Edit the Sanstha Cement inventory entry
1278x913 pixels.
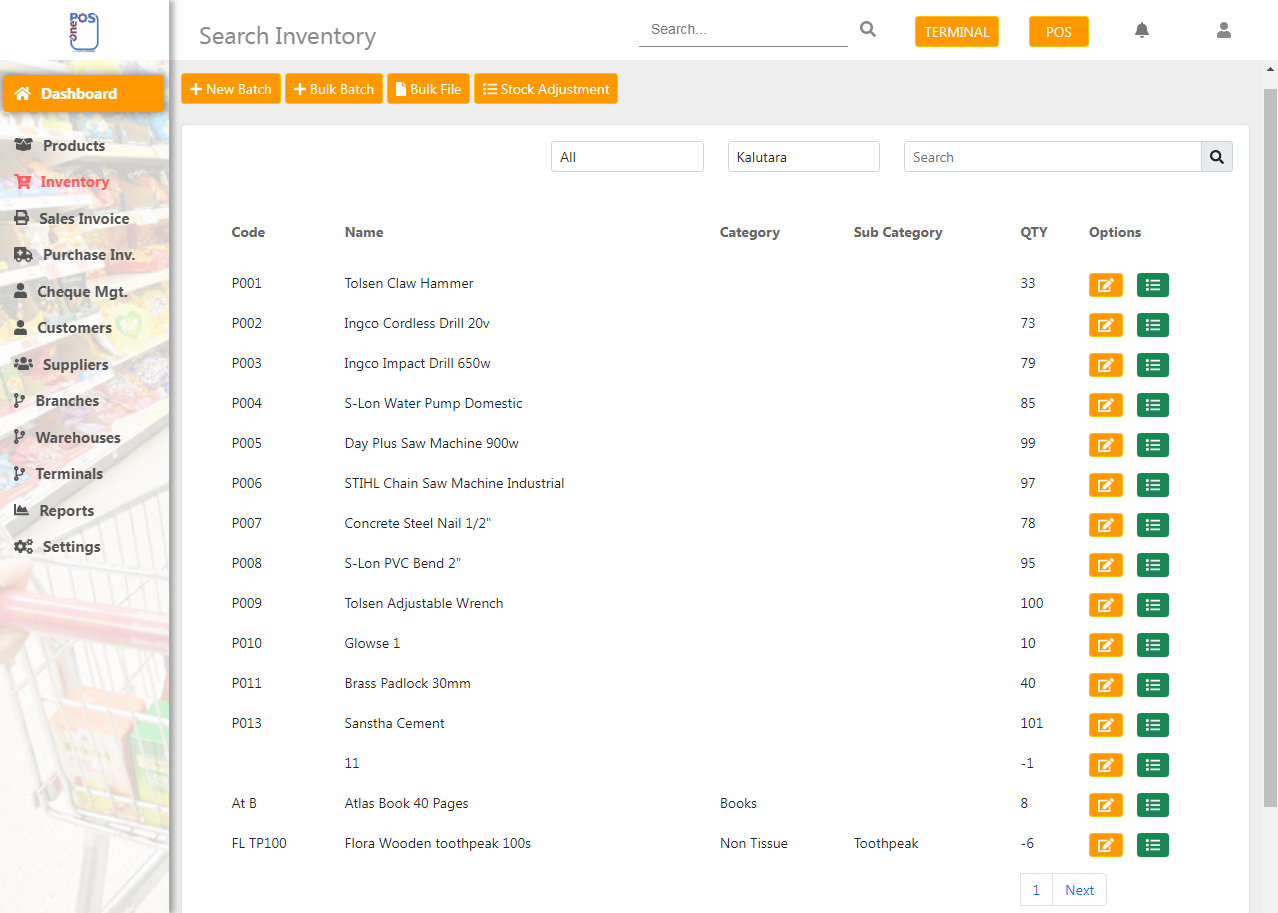click(1105, 725)
